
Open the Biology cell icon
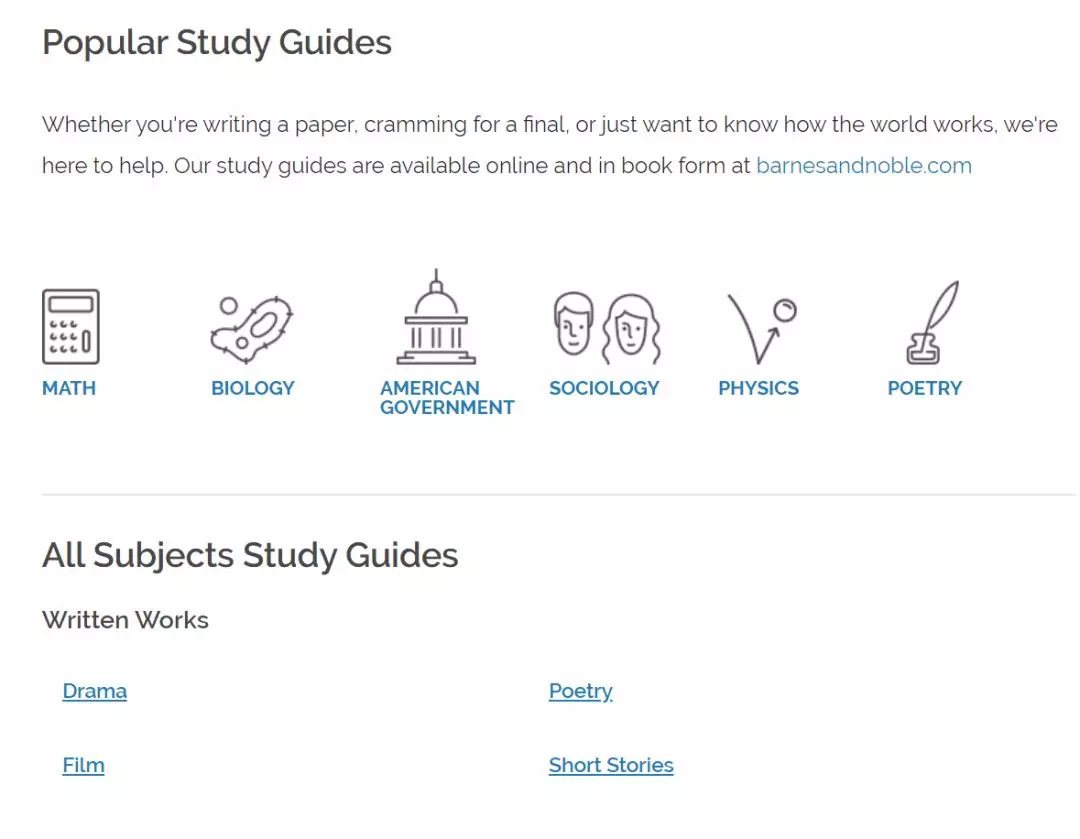pyautogui.click(x=252, y=328)
